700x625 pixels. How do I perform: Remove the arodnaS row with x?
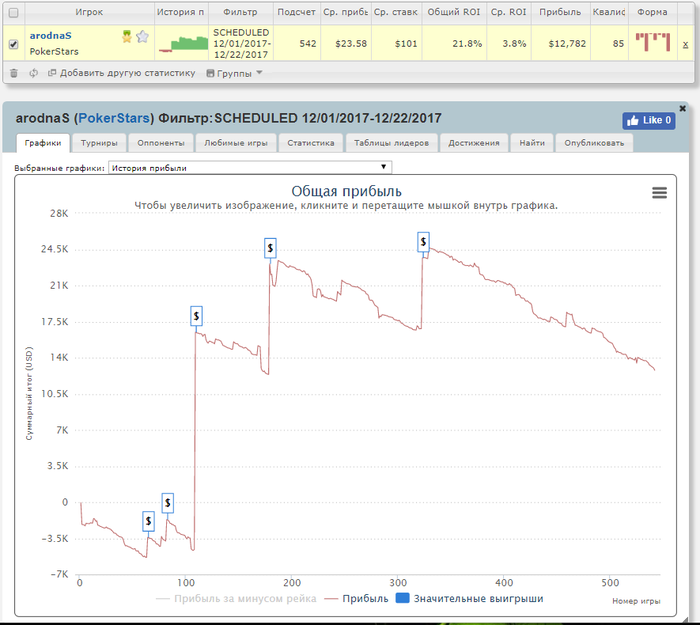click(x=685, y=45)
